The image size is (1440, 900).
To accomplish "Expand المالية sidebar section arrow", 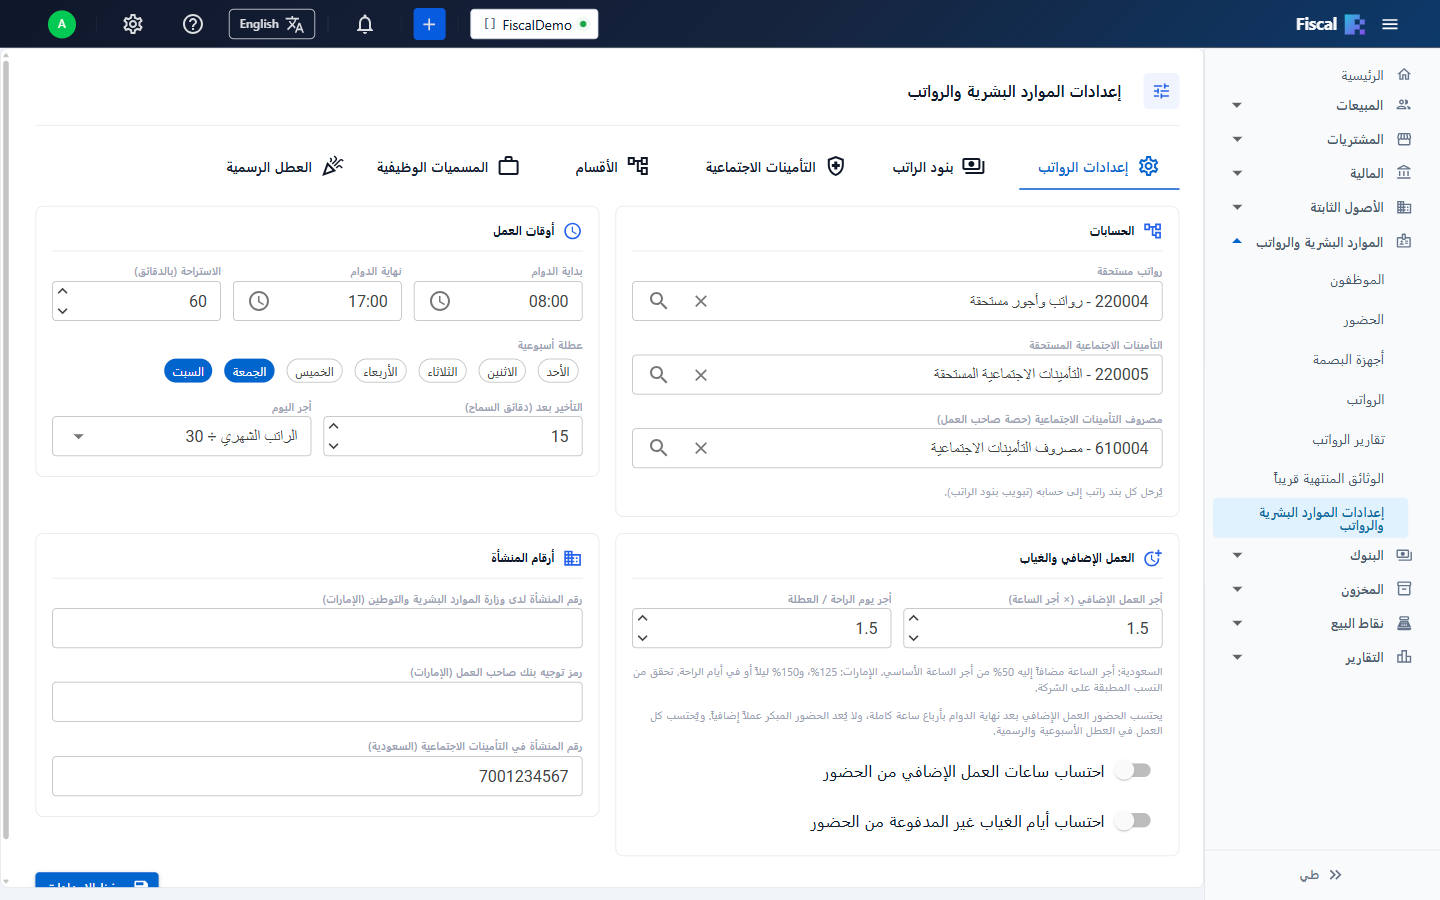I will coord(1237,173).
